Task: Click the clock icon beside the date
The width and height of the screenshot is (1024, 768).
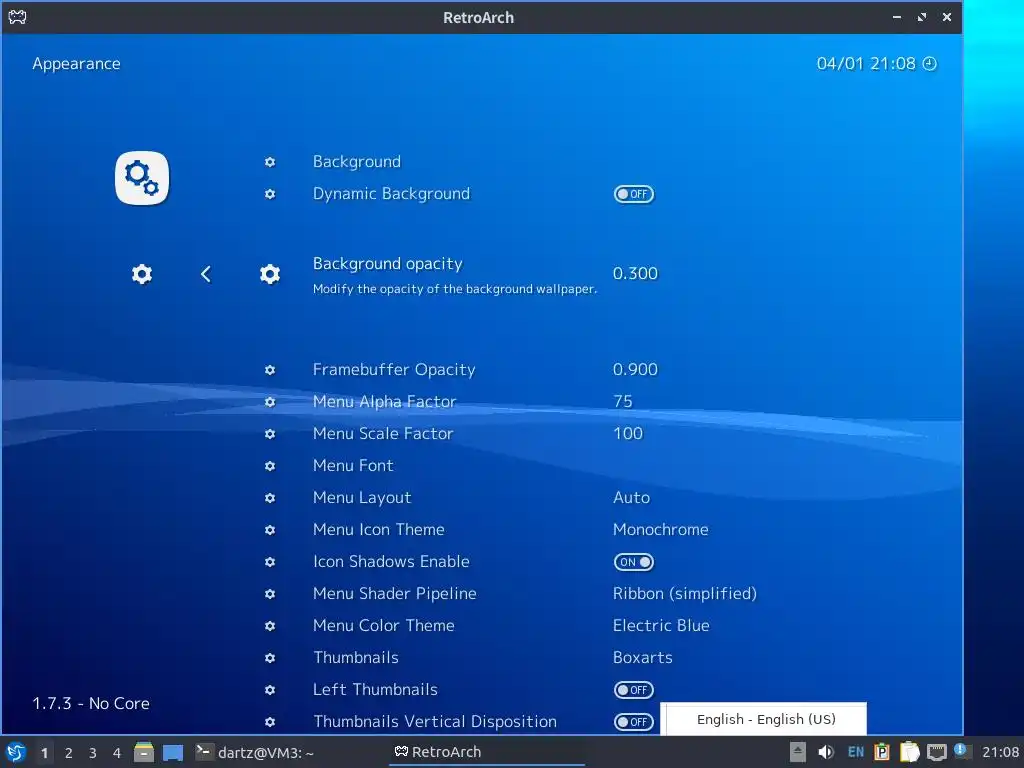Action: pos(929,63)
